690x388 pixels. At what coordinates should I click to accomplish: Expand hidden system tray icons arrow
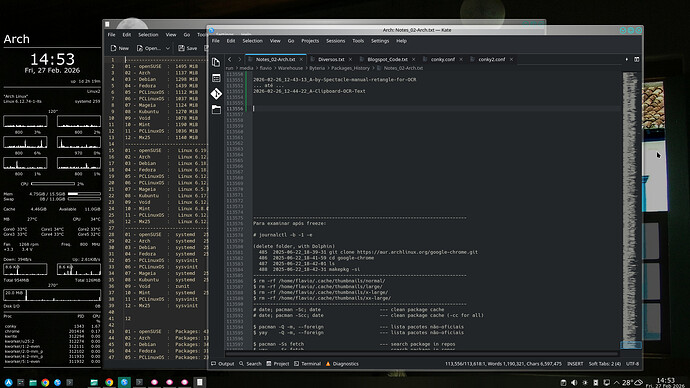[617, 382]
